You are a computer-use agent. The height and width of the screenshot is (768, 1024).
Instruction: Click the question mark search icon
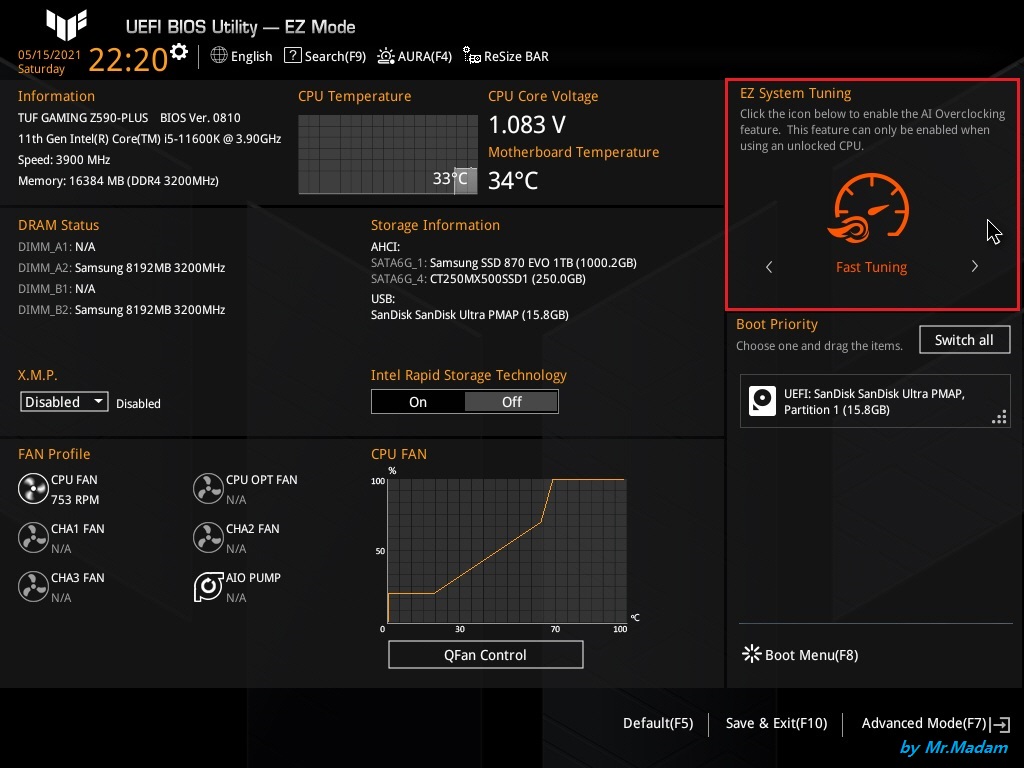(x=293, y=56)
